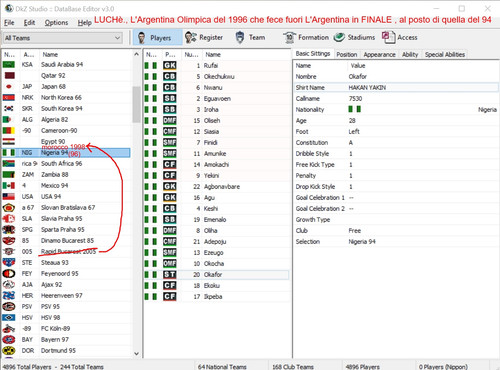Click GK position badge for Rufai
This screenshot has width=500, height=370.
tap(170, 65)
